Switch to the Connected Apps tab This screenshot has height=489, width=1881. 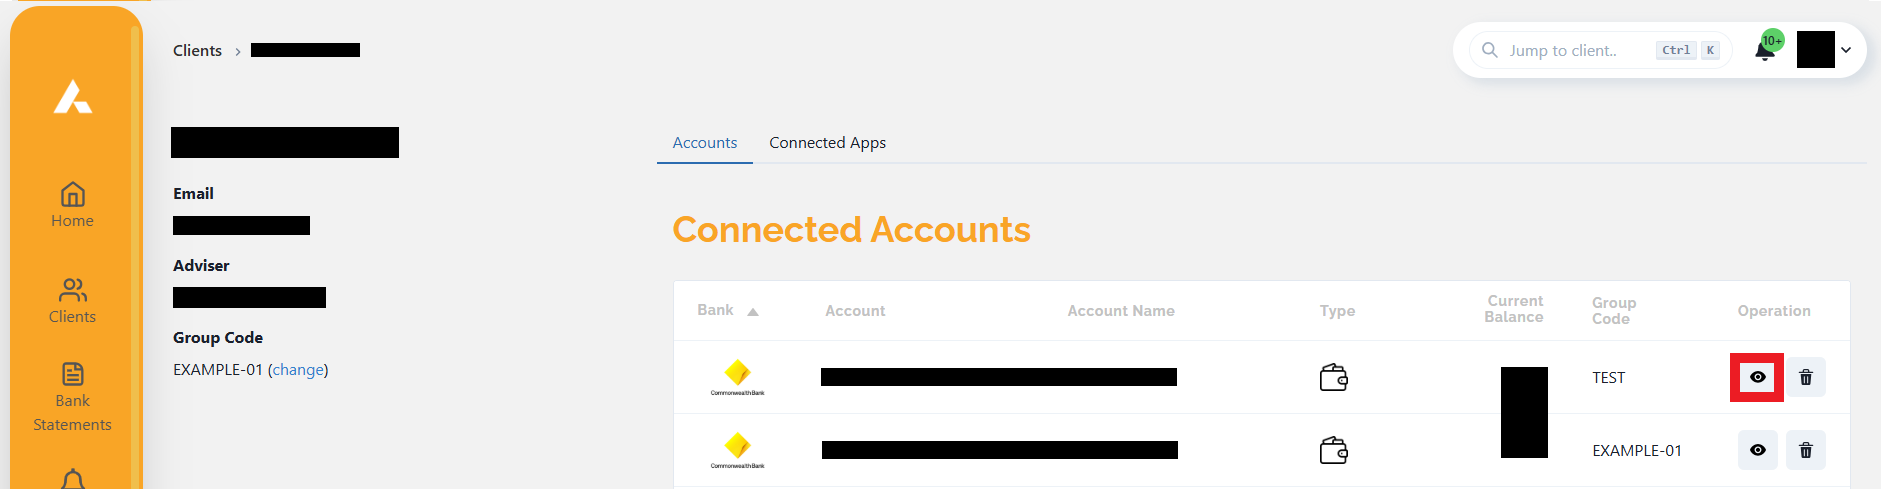coord(827,143)
